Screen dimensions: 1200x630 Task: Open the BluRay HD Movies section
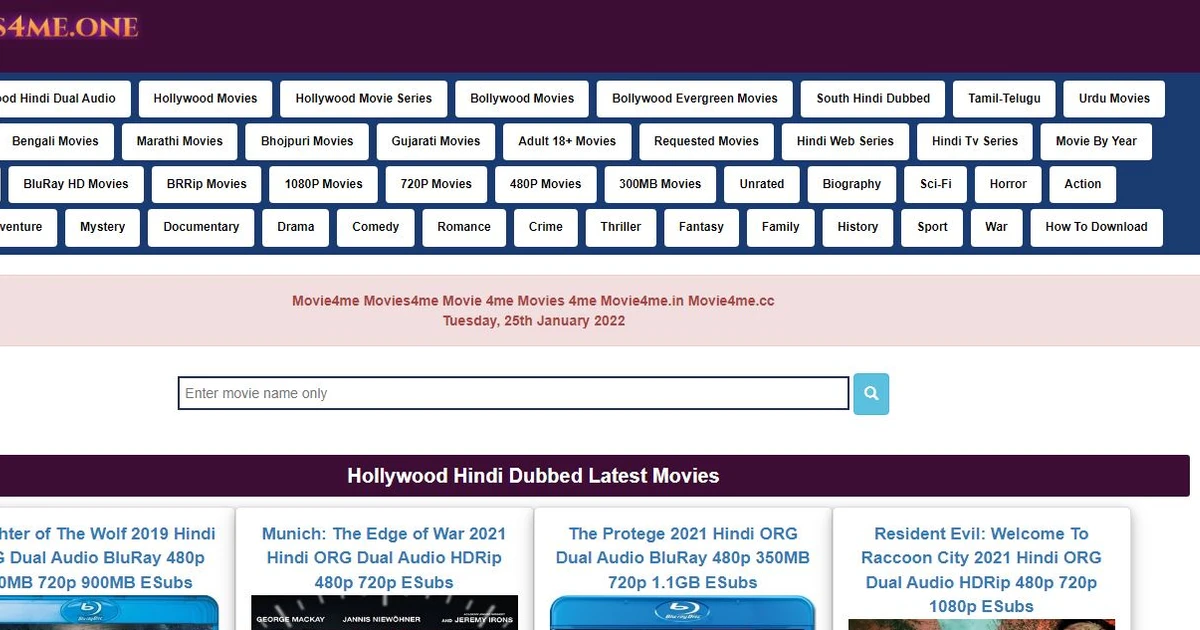click(x=75, y=184)
